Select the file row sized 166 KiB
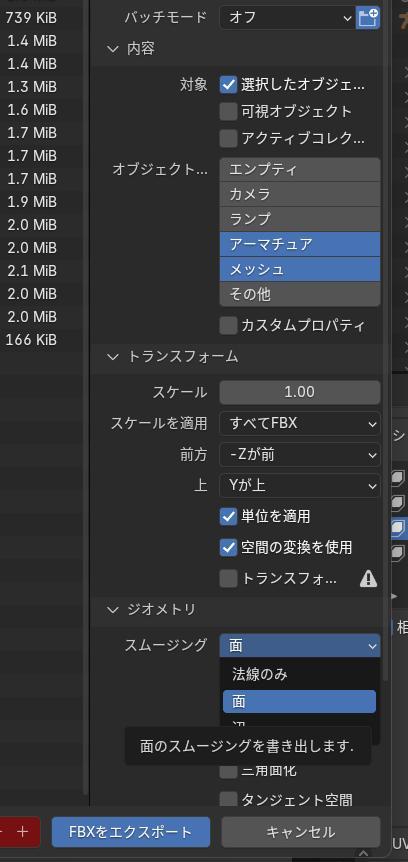408x862 pixels. [x=31, y=340]
